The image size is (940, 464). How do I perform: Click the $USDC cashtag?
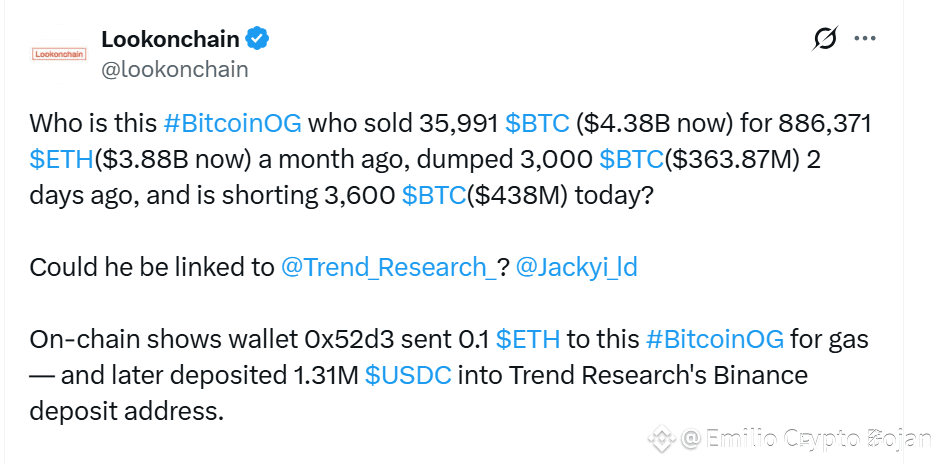(x=408, y=376)
